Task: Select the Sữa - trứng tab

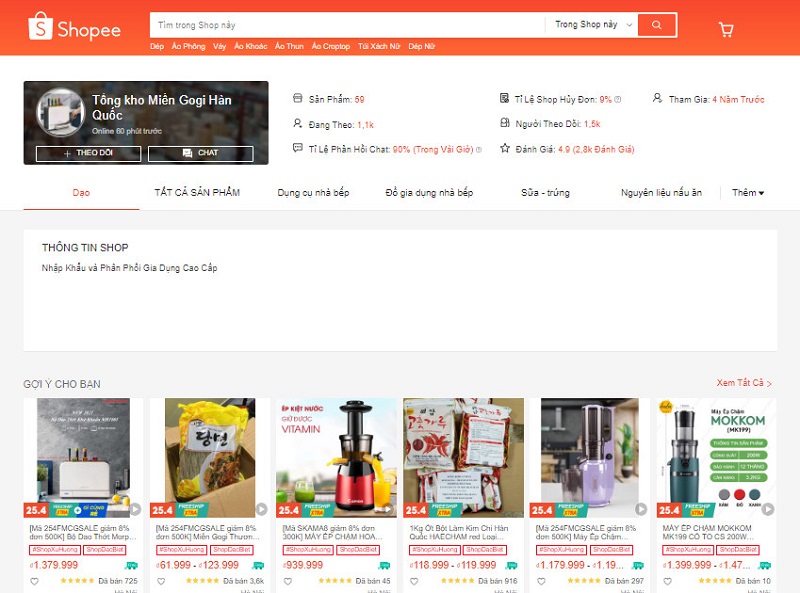Action: coord(546,192)
